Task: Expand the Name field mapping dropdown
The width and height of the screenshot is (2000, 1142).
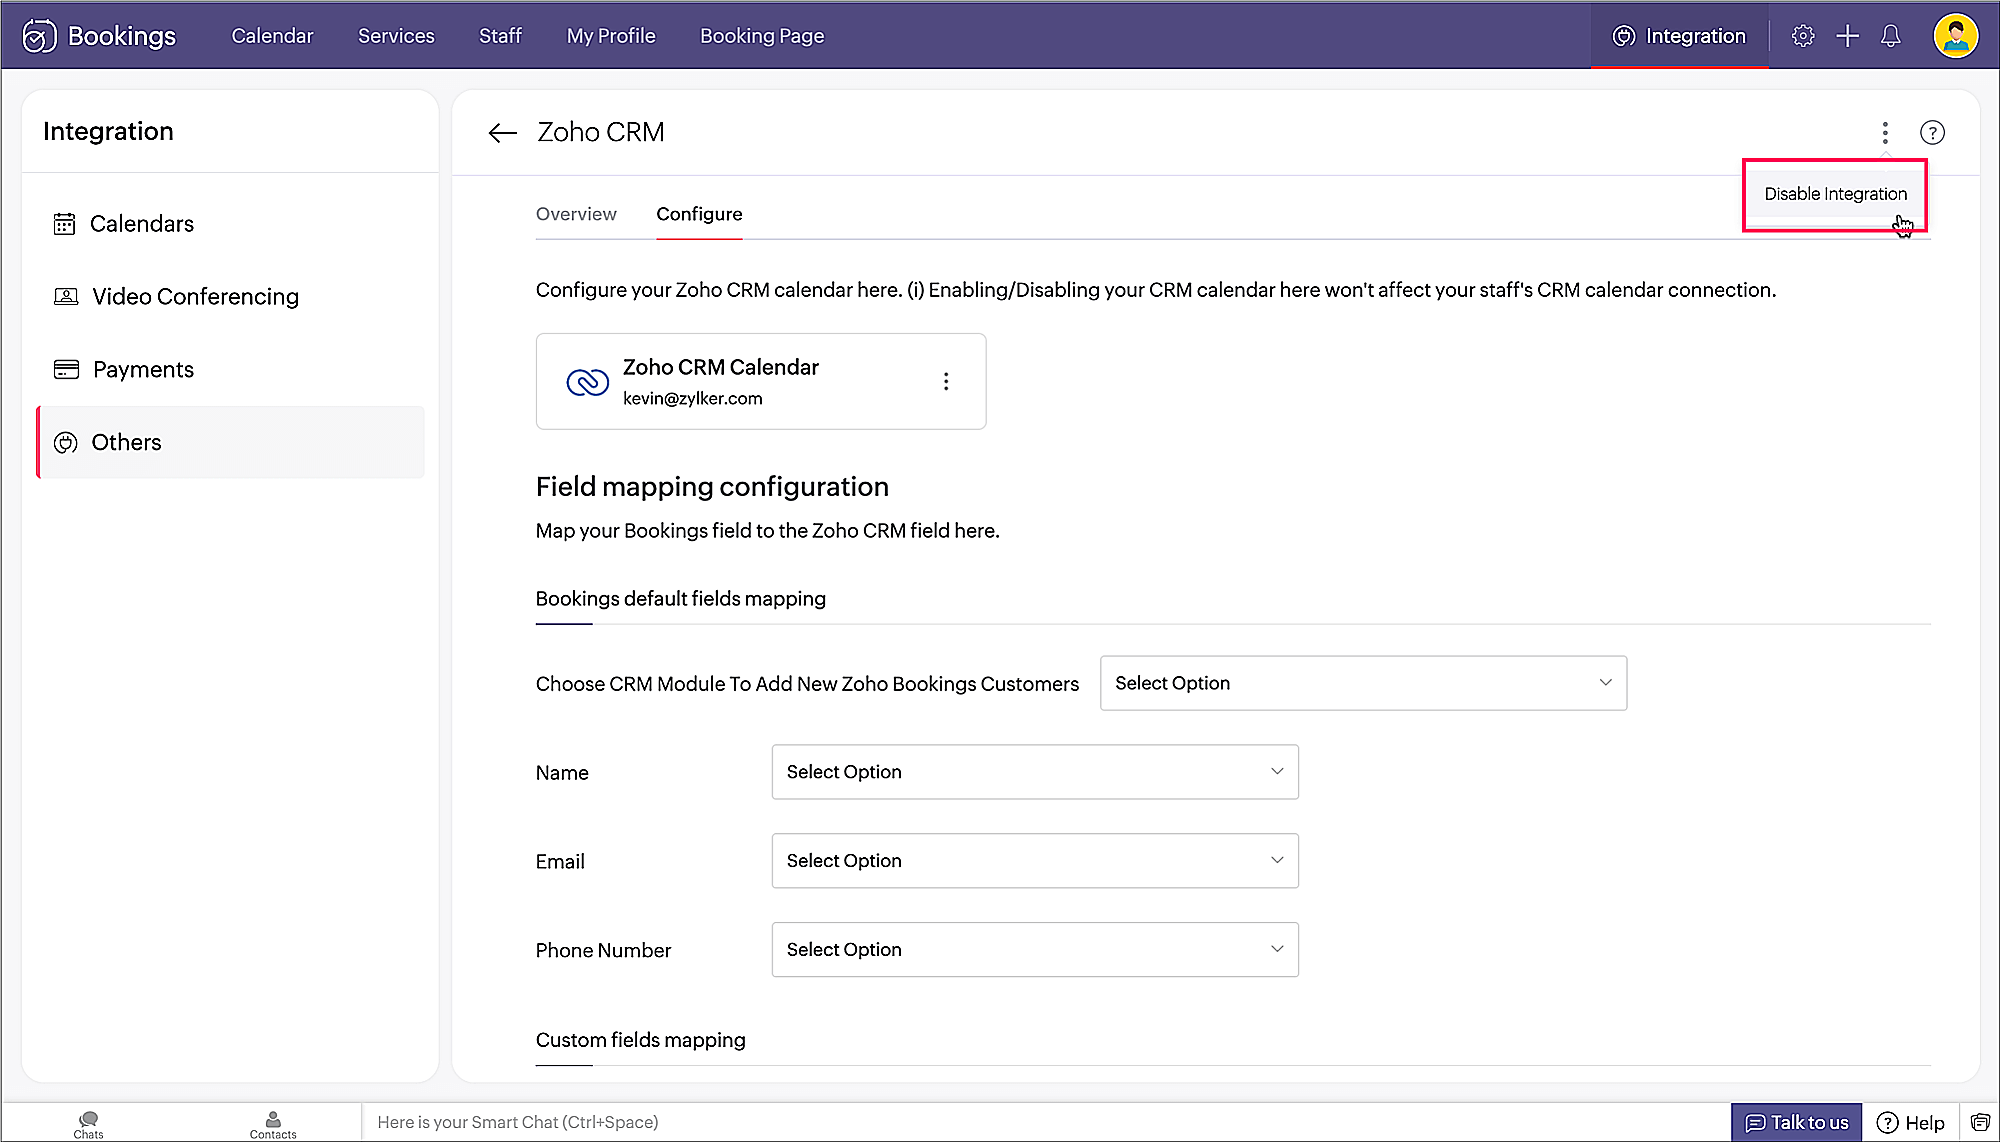Action: [1035, 772]
